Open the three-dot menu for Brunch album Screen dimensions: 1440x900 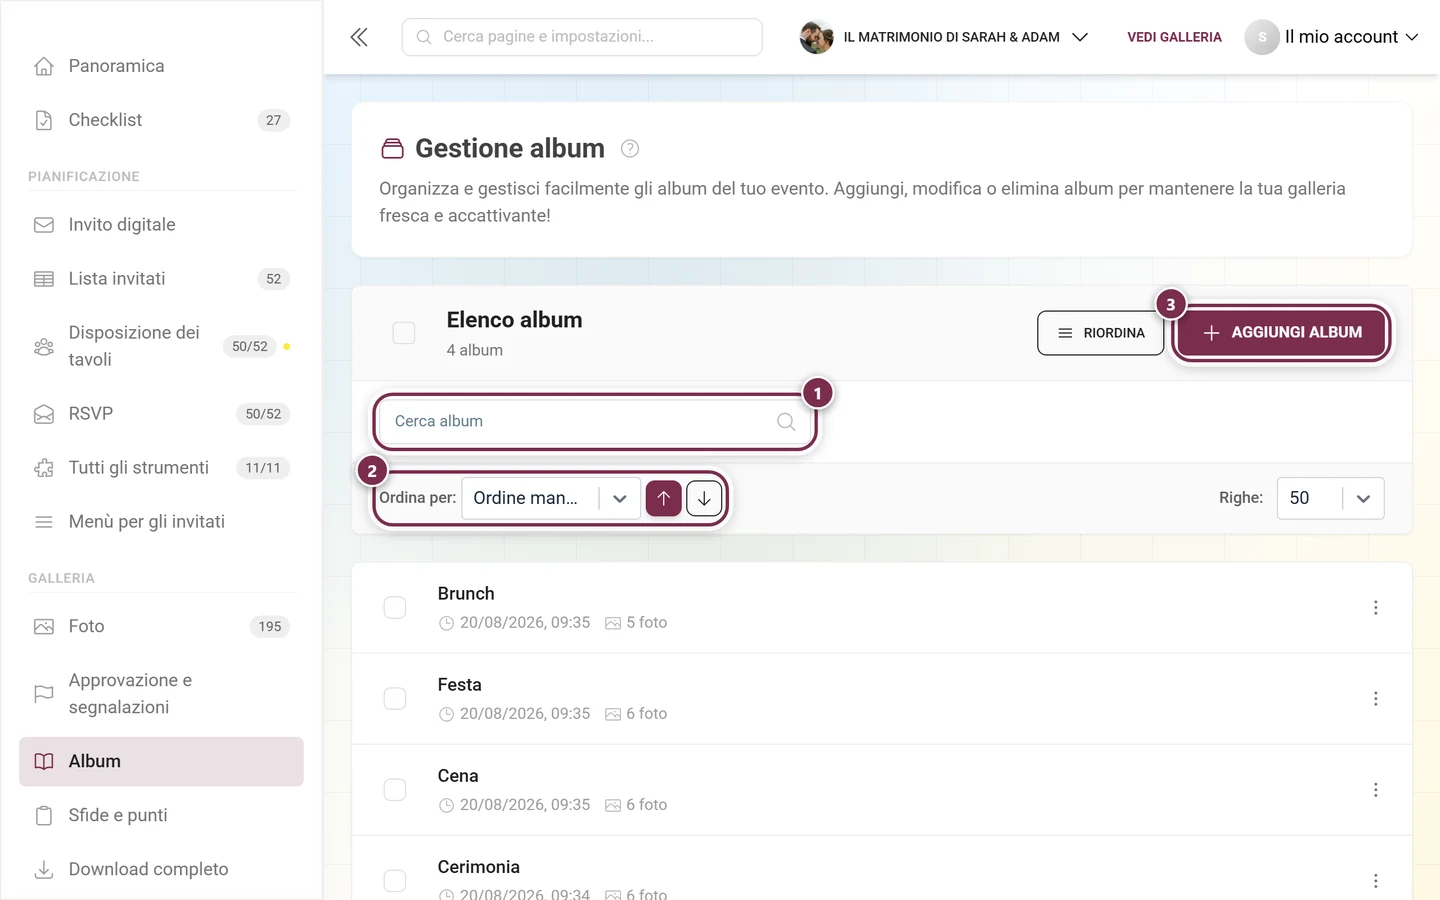tap(1376, 608)
